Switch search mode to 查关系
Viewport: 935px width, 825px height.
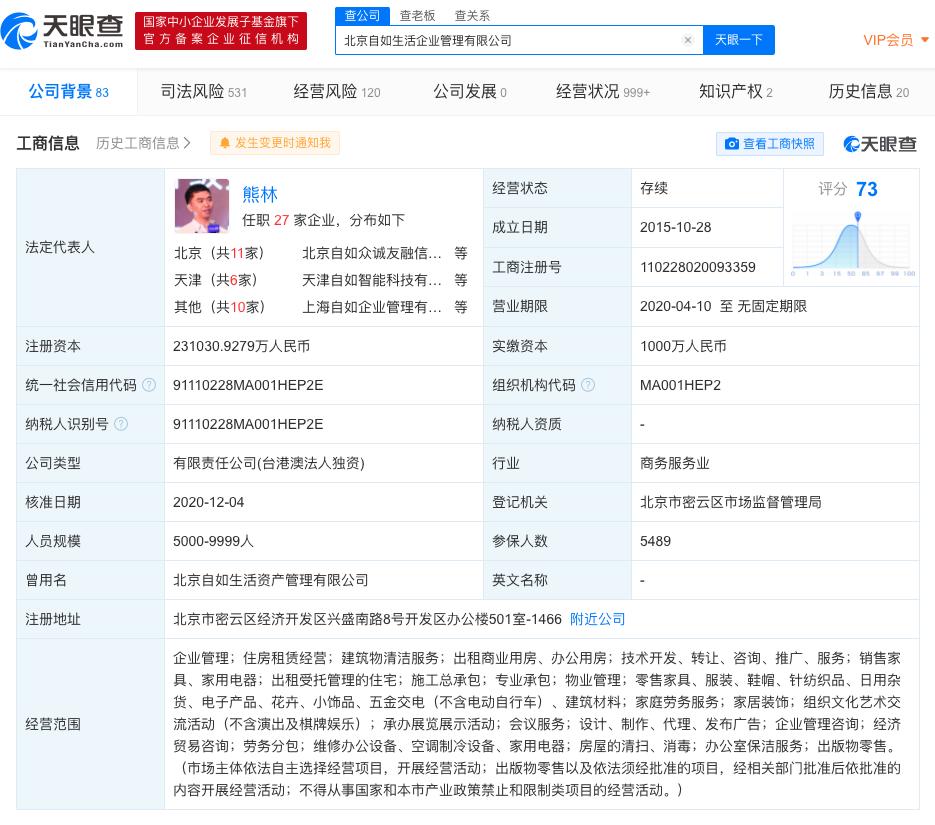click(472, 15)
